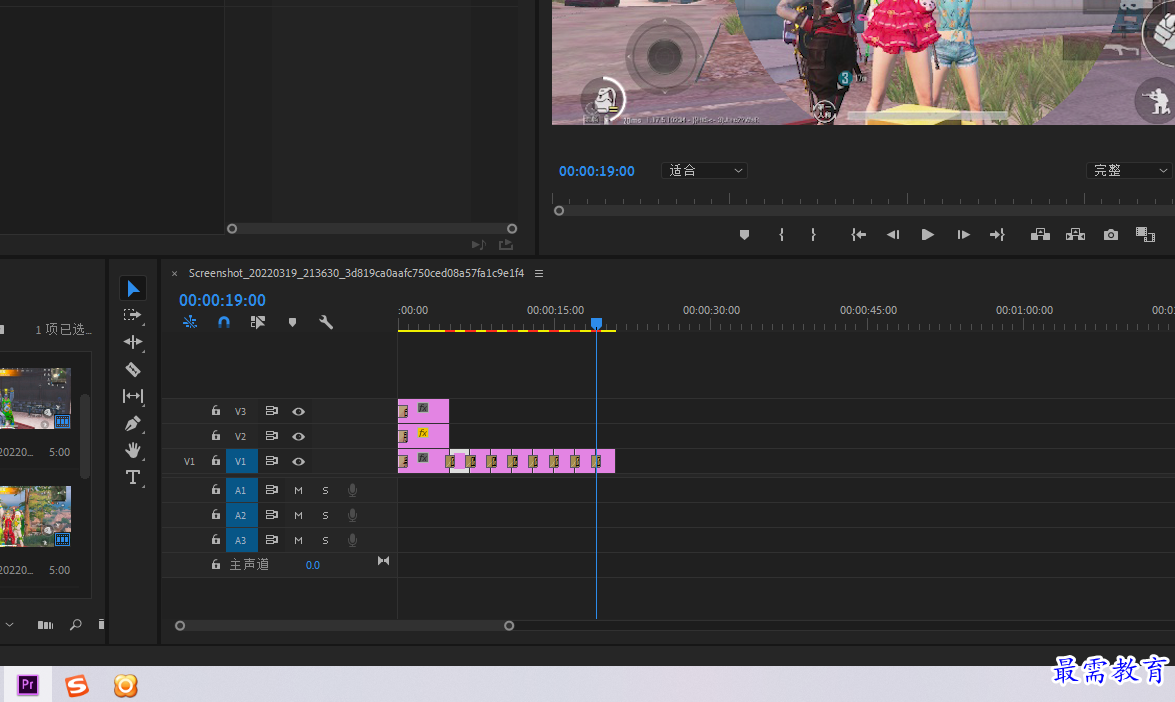Solo audio track A1
Viewport: 1175px width, 702px height.
tap(325, 491)
